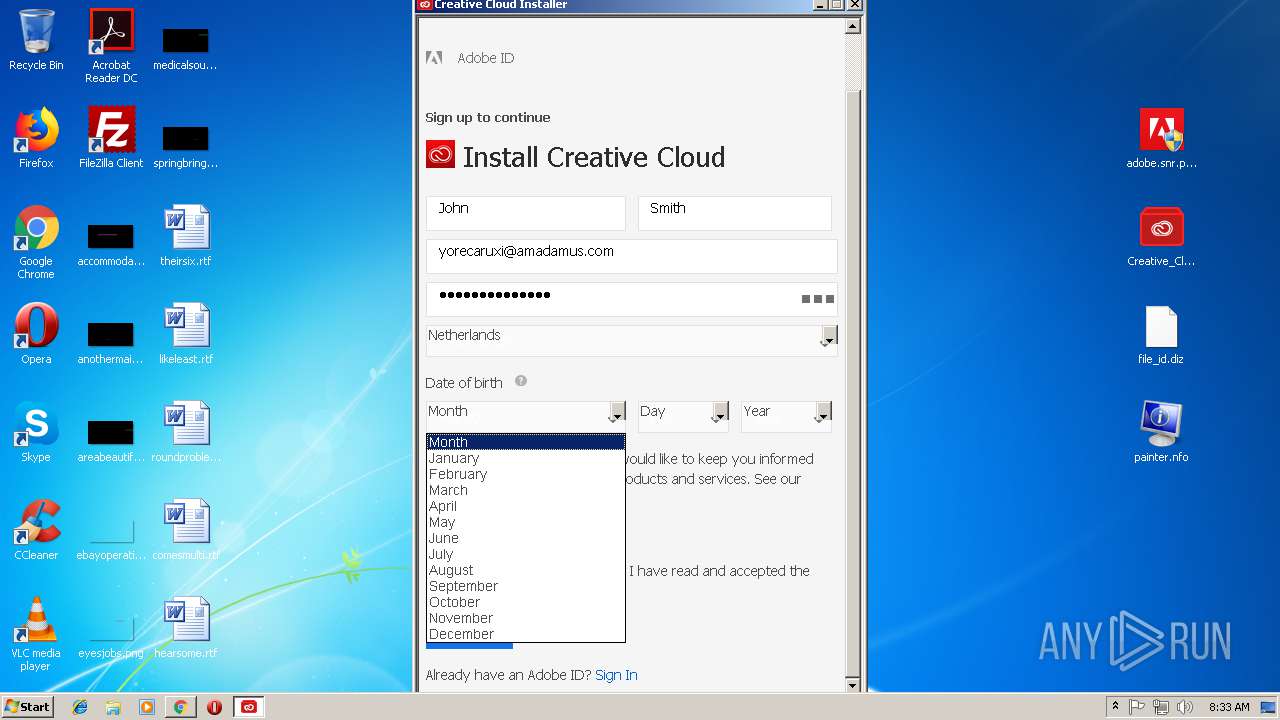Select the roundproble... document icon
1280x720 pixels.
[x=186, y=432]
